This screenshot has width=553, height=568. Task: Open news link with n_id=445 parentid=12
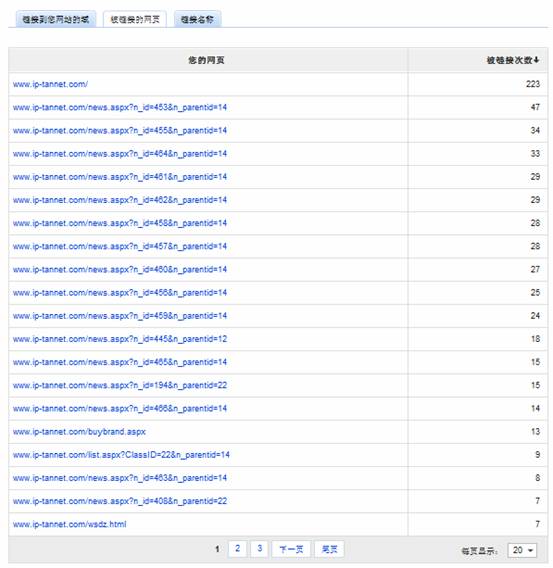[120, 339]
